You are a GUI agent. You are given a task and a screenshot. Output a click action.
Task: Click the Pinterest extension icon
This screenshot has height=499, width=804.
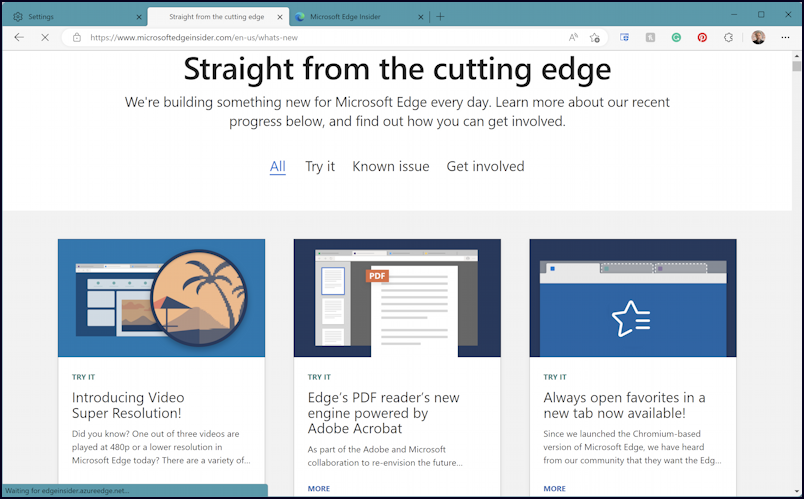coord(702,37)
